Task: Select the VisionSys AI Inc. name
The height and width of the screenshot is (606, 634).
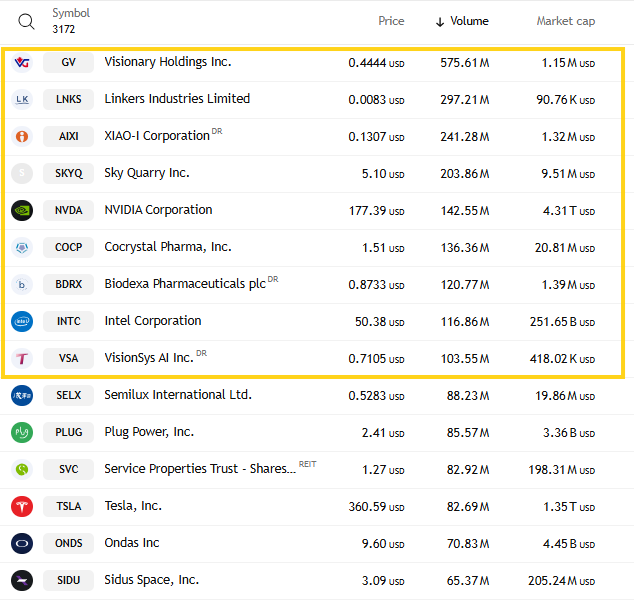Action: [x=149, y=358]
